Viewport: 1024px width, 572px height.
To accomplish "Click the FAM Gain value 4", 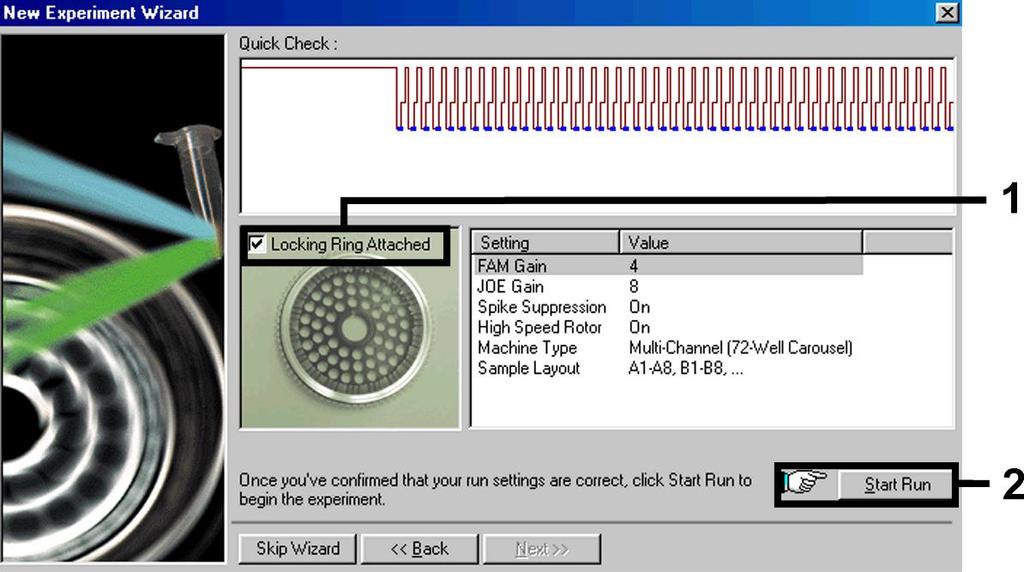I will tap(633, 266).
